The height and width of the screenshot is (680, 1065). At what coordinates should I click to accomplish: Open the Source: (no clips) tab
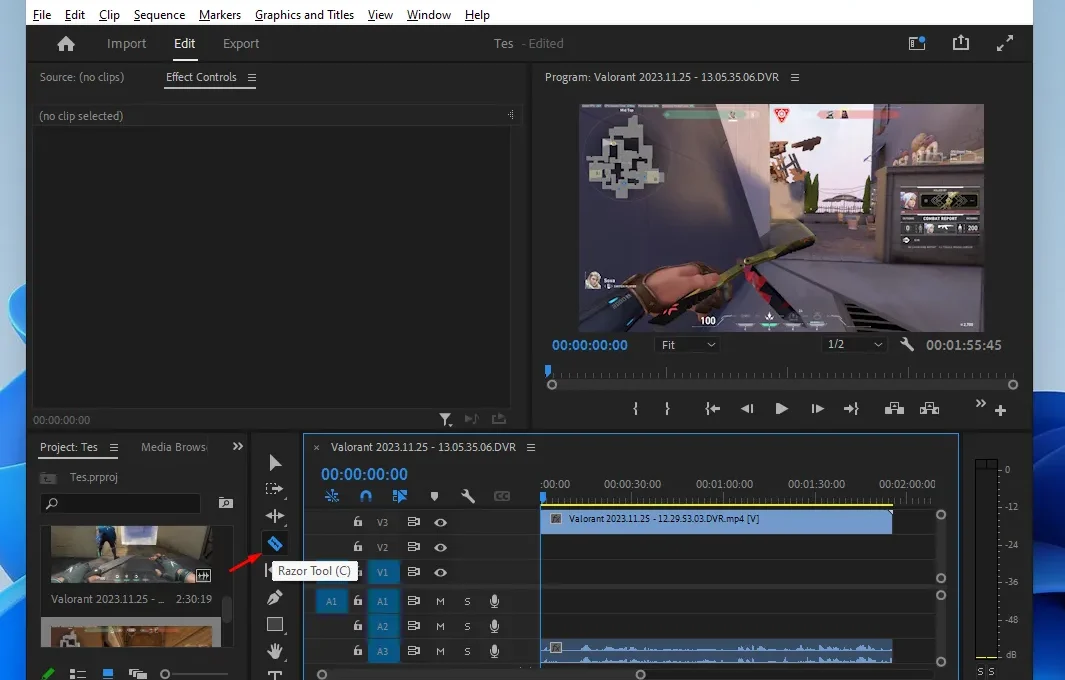82,77
